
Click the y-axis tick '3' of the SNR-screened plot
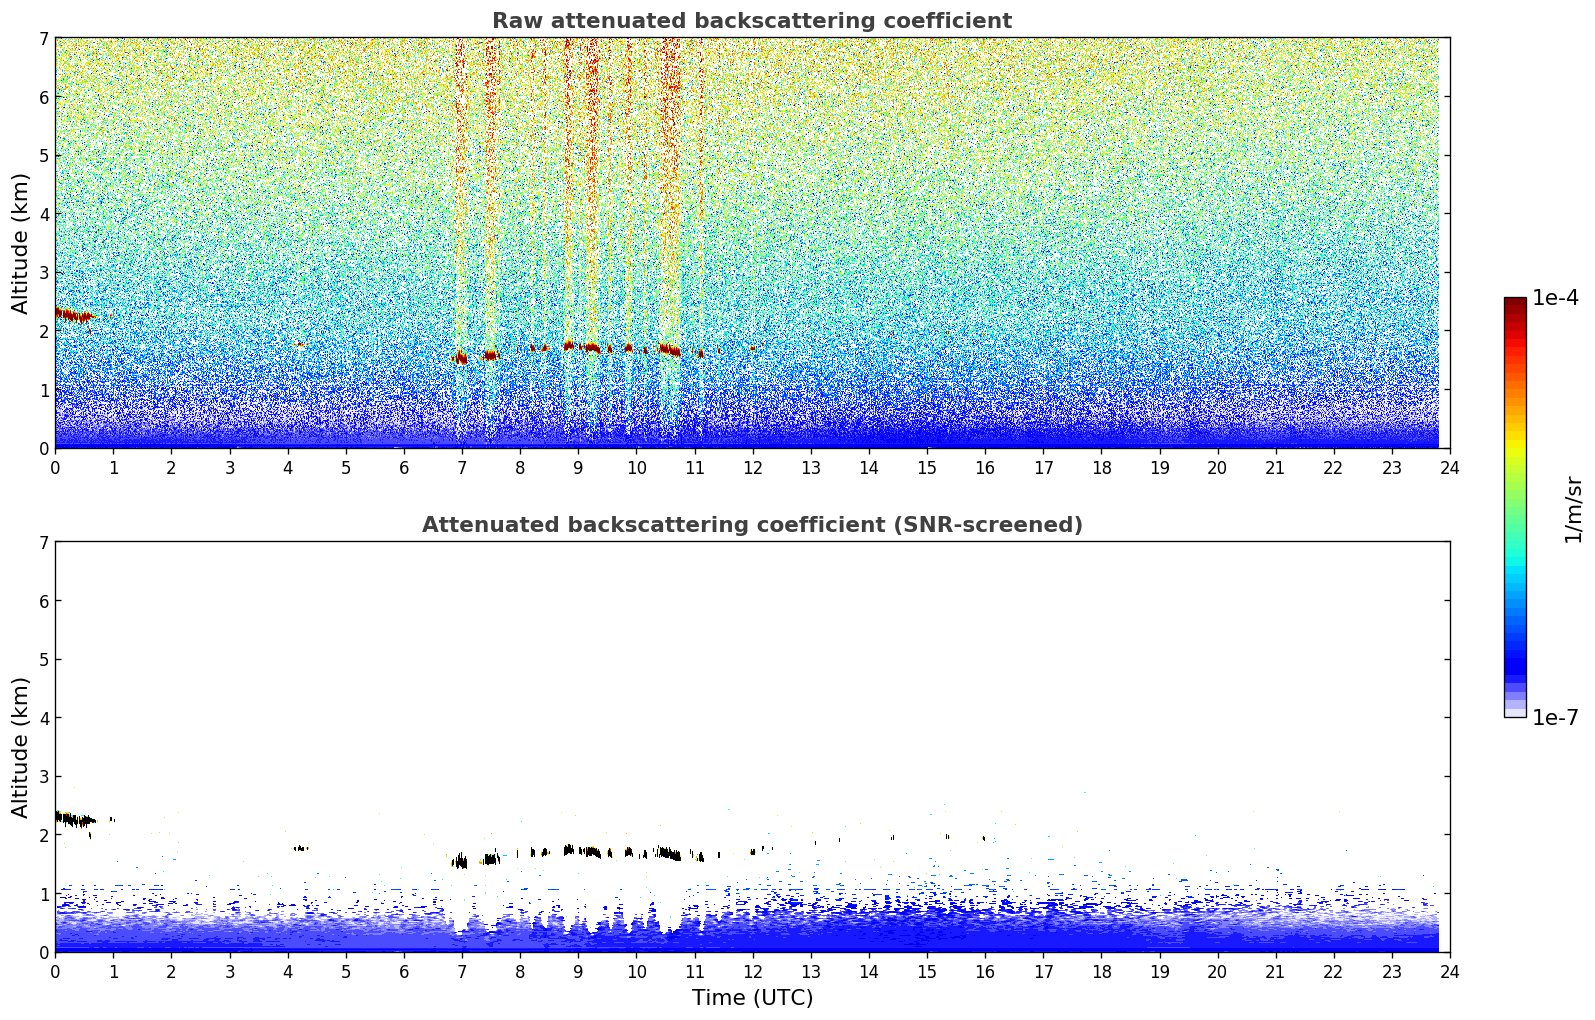coord(43,777)
